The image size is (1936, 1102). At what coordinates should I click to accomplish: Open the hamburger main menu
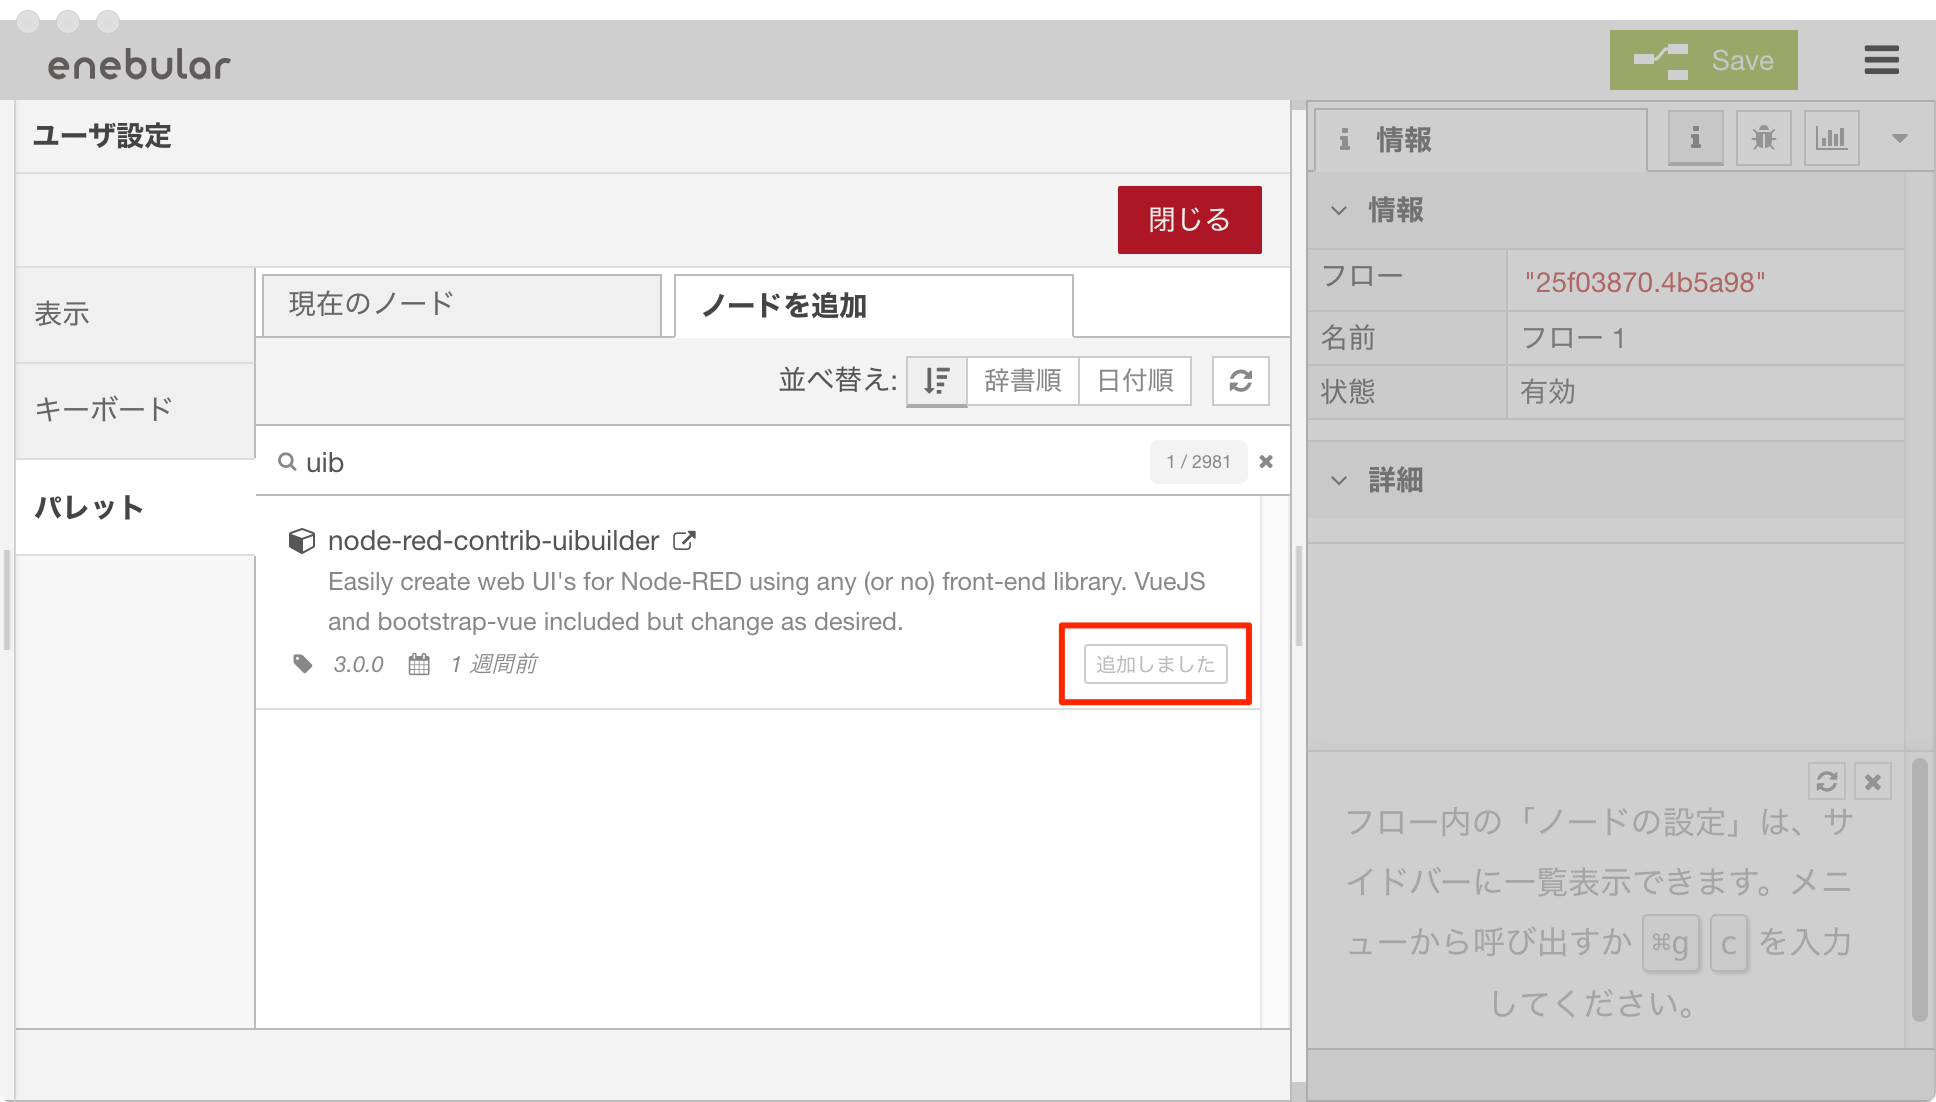click(x=1881, y=60)
